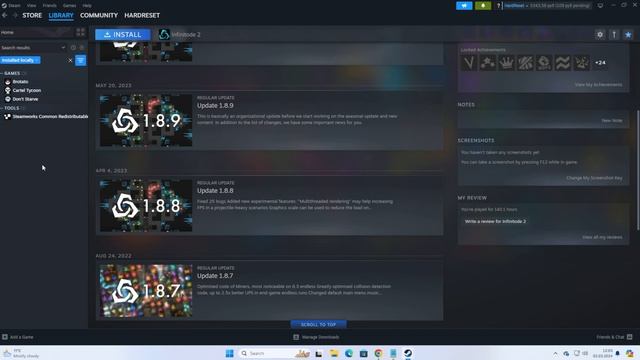Screen dimensions: 640x360
Task: Click Write a review for Infinitode 2
Action: (496, 221)
